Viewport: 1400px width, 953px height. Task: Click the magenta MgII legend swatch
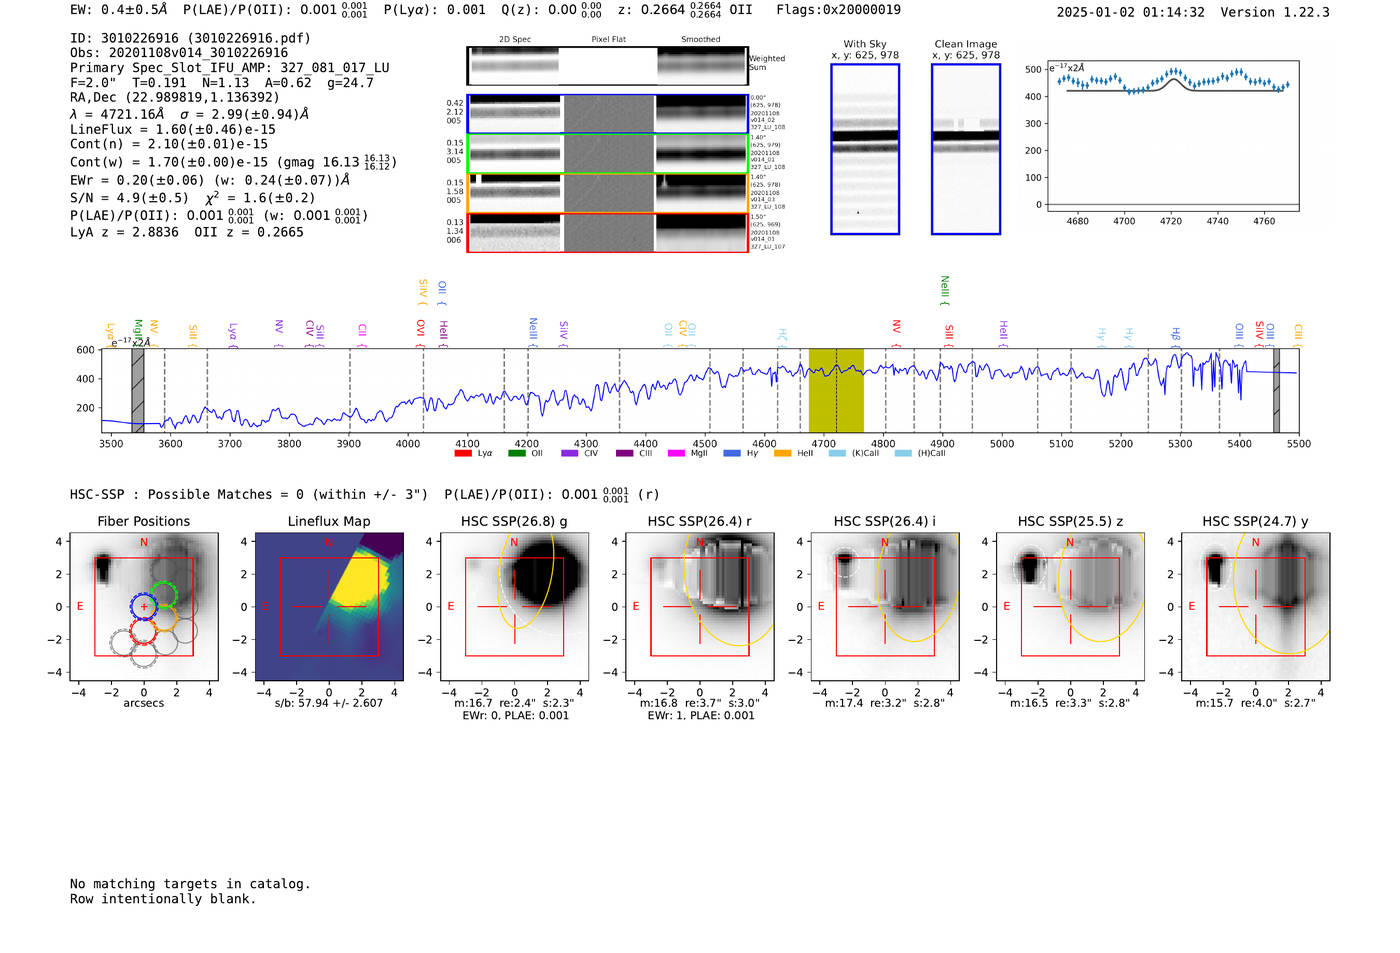(x=676, y=453)
